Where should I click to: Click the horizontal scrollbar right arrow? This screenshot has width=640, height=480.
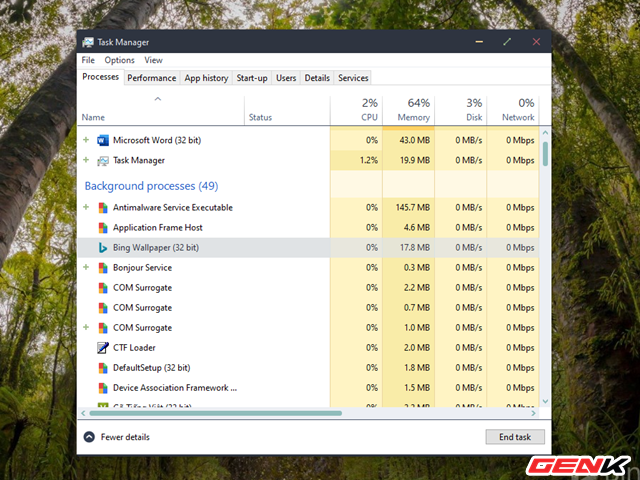[x=533, y=413]
